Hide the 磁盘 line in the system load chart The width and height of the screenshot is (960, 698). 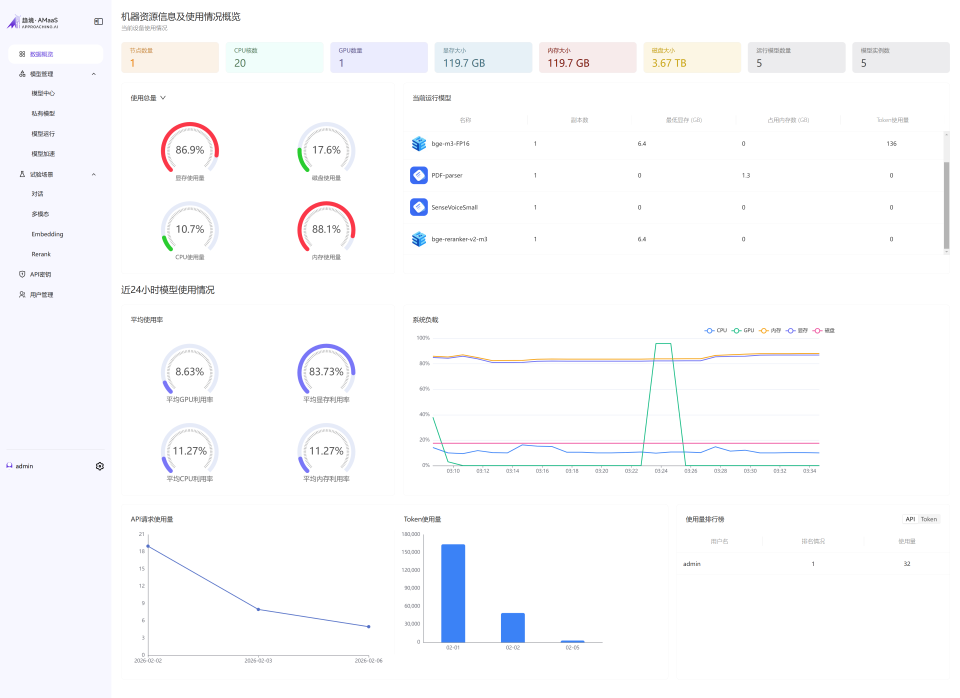tap(823, 330)
